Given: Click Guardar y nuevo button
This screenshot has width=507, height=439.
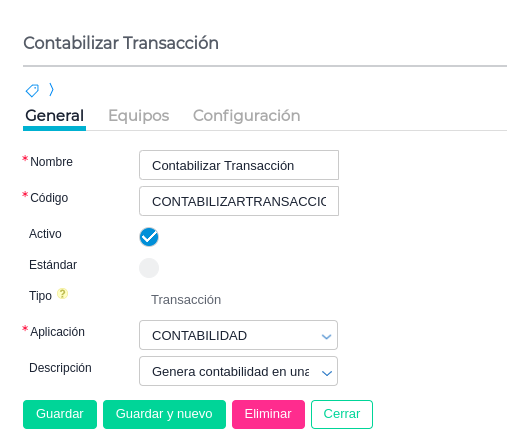Looking at the screenshot, I should (x=164, y=414).
